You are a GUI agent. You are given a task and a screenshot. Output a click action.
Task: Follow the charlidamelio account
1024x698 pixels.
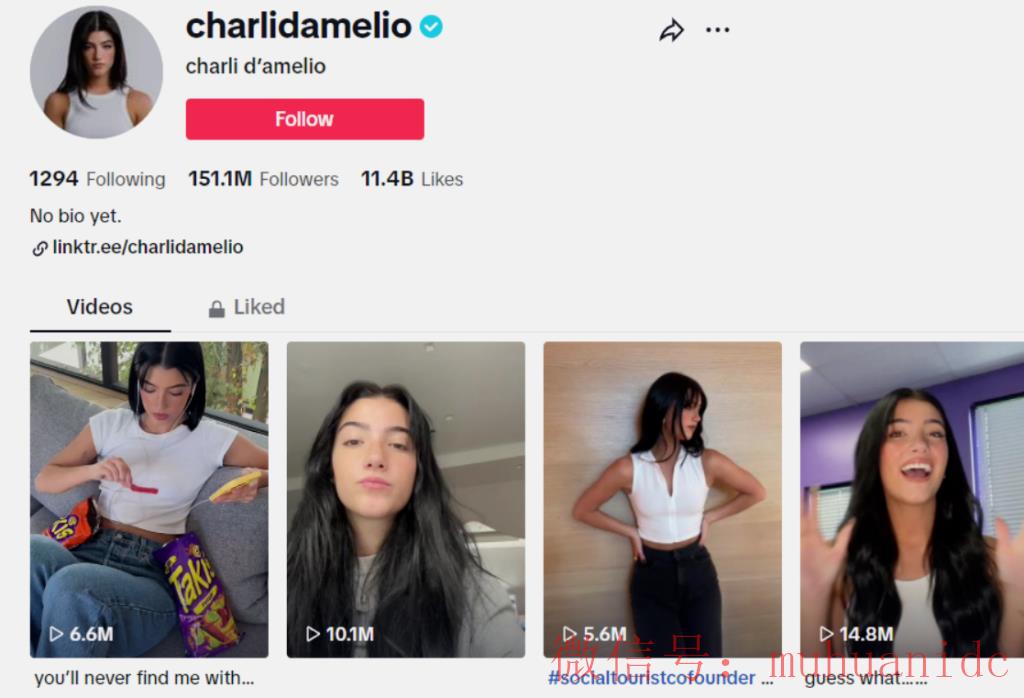(305, 119)
